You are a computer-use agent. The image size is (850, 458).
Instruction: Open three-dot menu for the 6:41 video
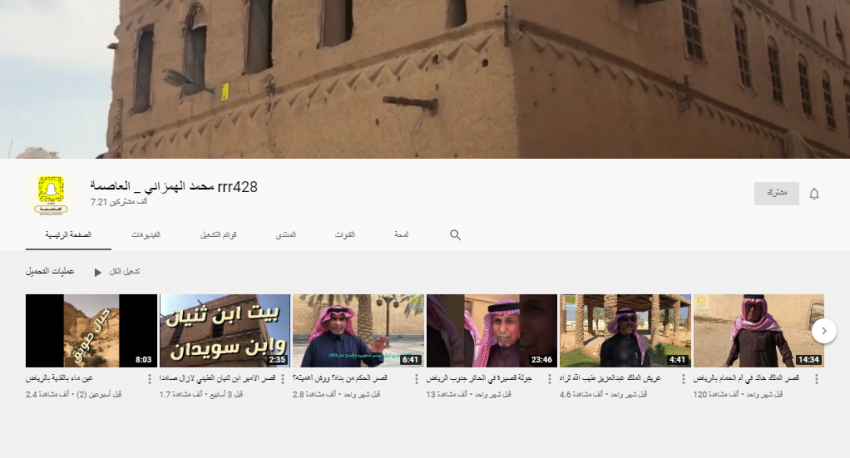click(417, 380)
